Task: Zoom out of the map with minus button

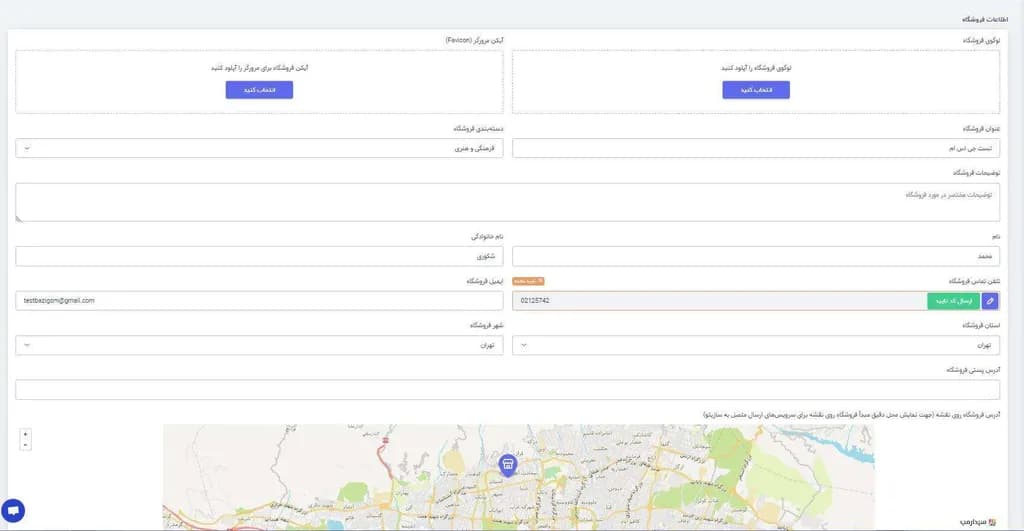Action: [25, 446]
